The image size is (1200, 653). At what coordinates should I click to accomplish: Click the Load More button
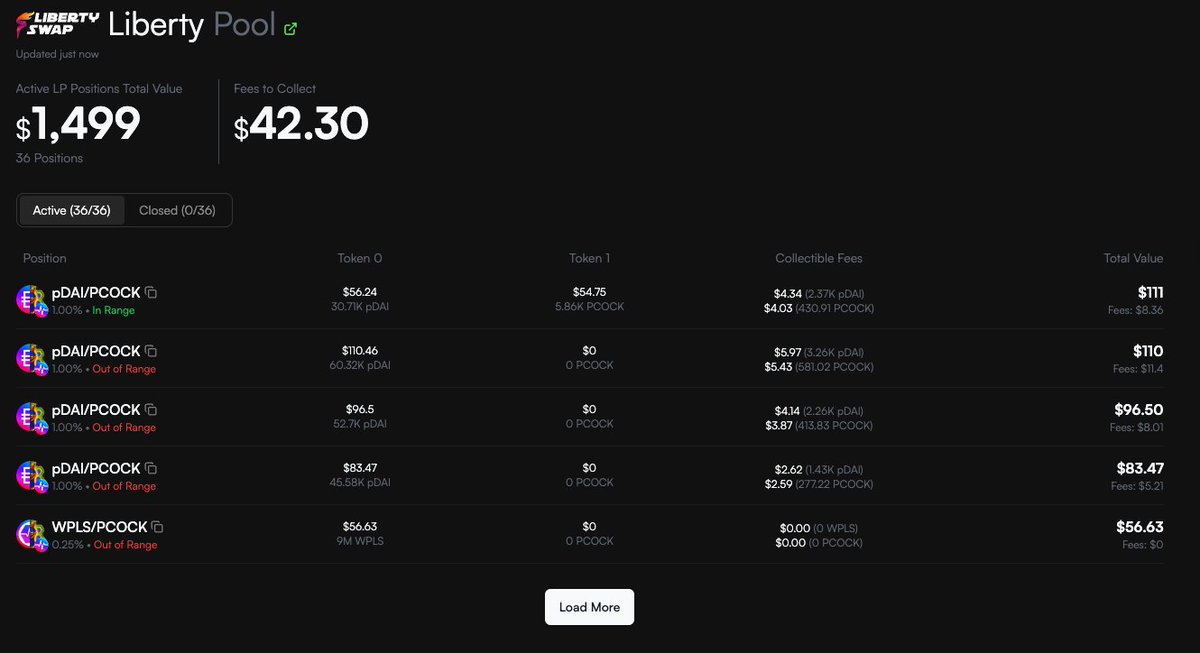(589, 607)
